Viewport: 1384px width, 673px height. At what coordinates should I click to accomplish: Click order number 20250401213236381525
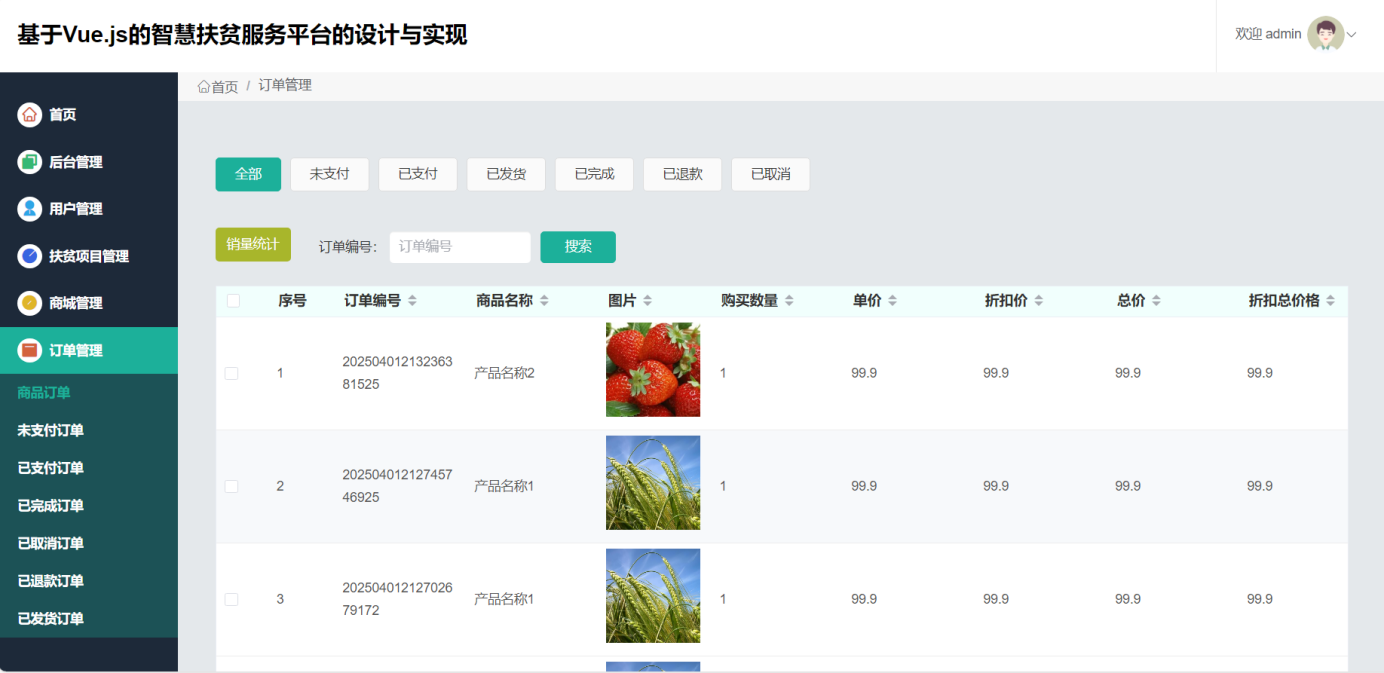397,373
